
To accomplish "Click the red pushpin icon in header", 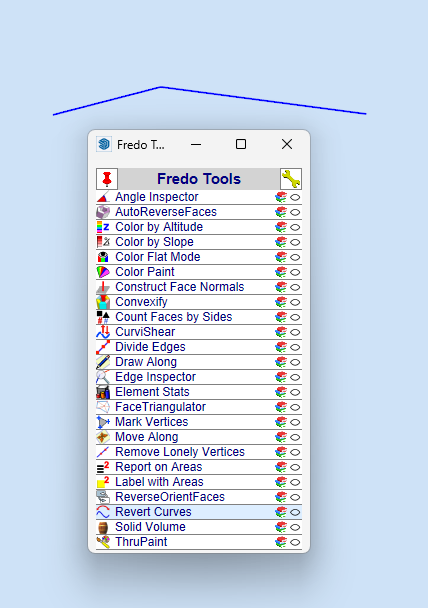I will (107, 179).
